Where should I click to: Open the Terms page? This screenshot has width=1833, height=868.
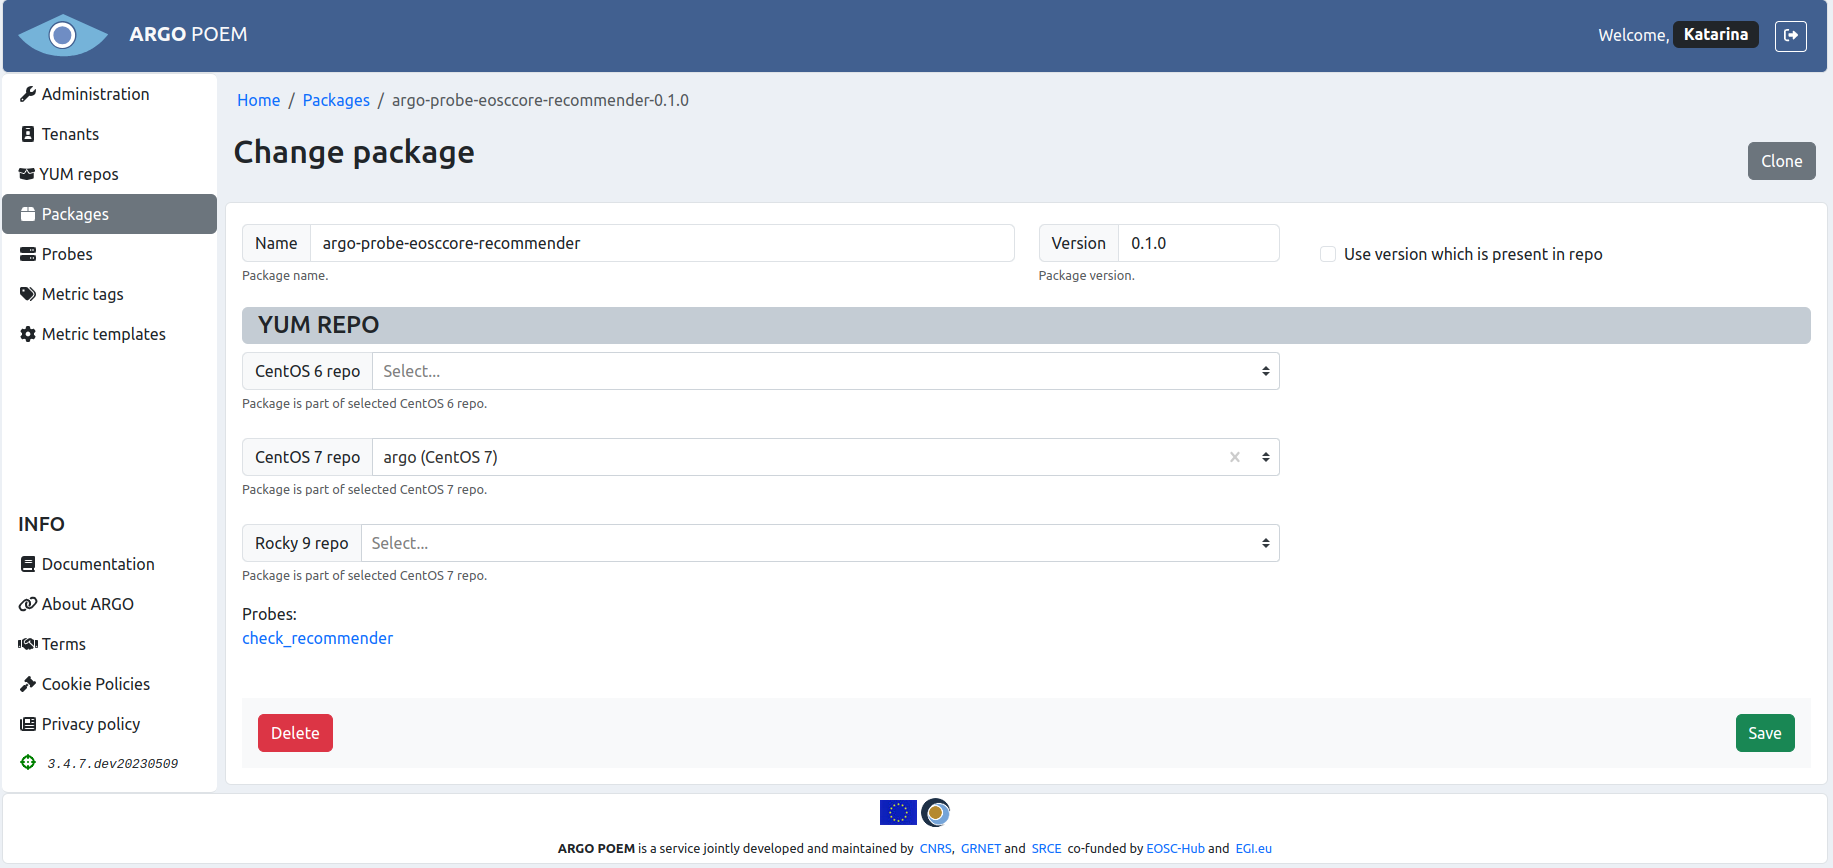[110, 644]
